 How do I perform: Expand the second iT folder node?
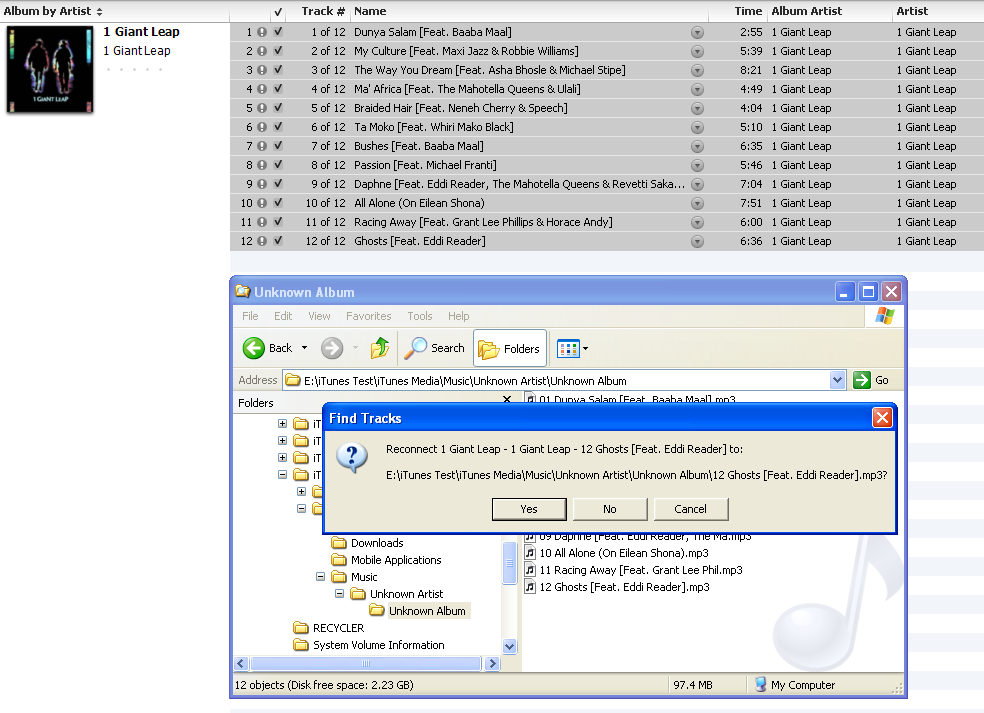pos(282,441)
